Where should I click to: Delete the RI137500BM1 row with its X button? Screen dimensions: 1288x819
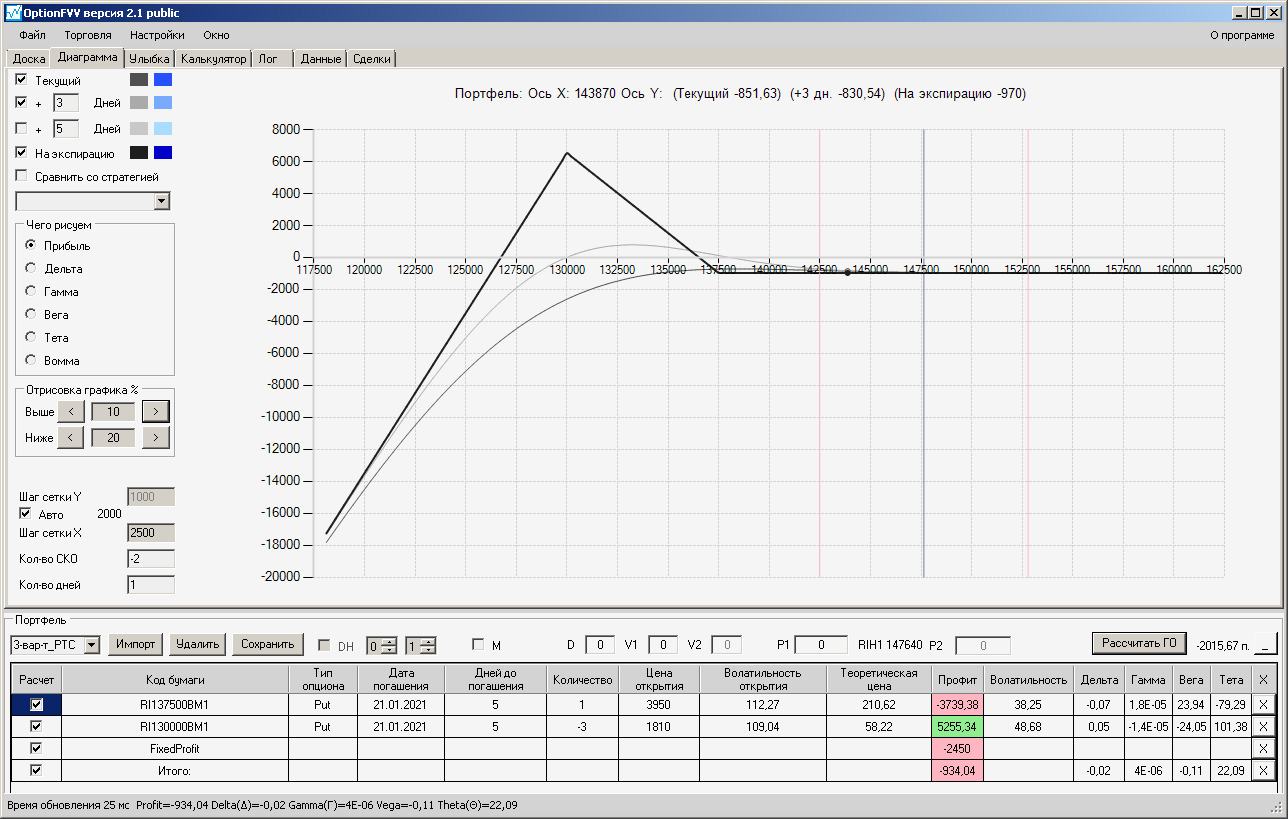coord(1262,705)
